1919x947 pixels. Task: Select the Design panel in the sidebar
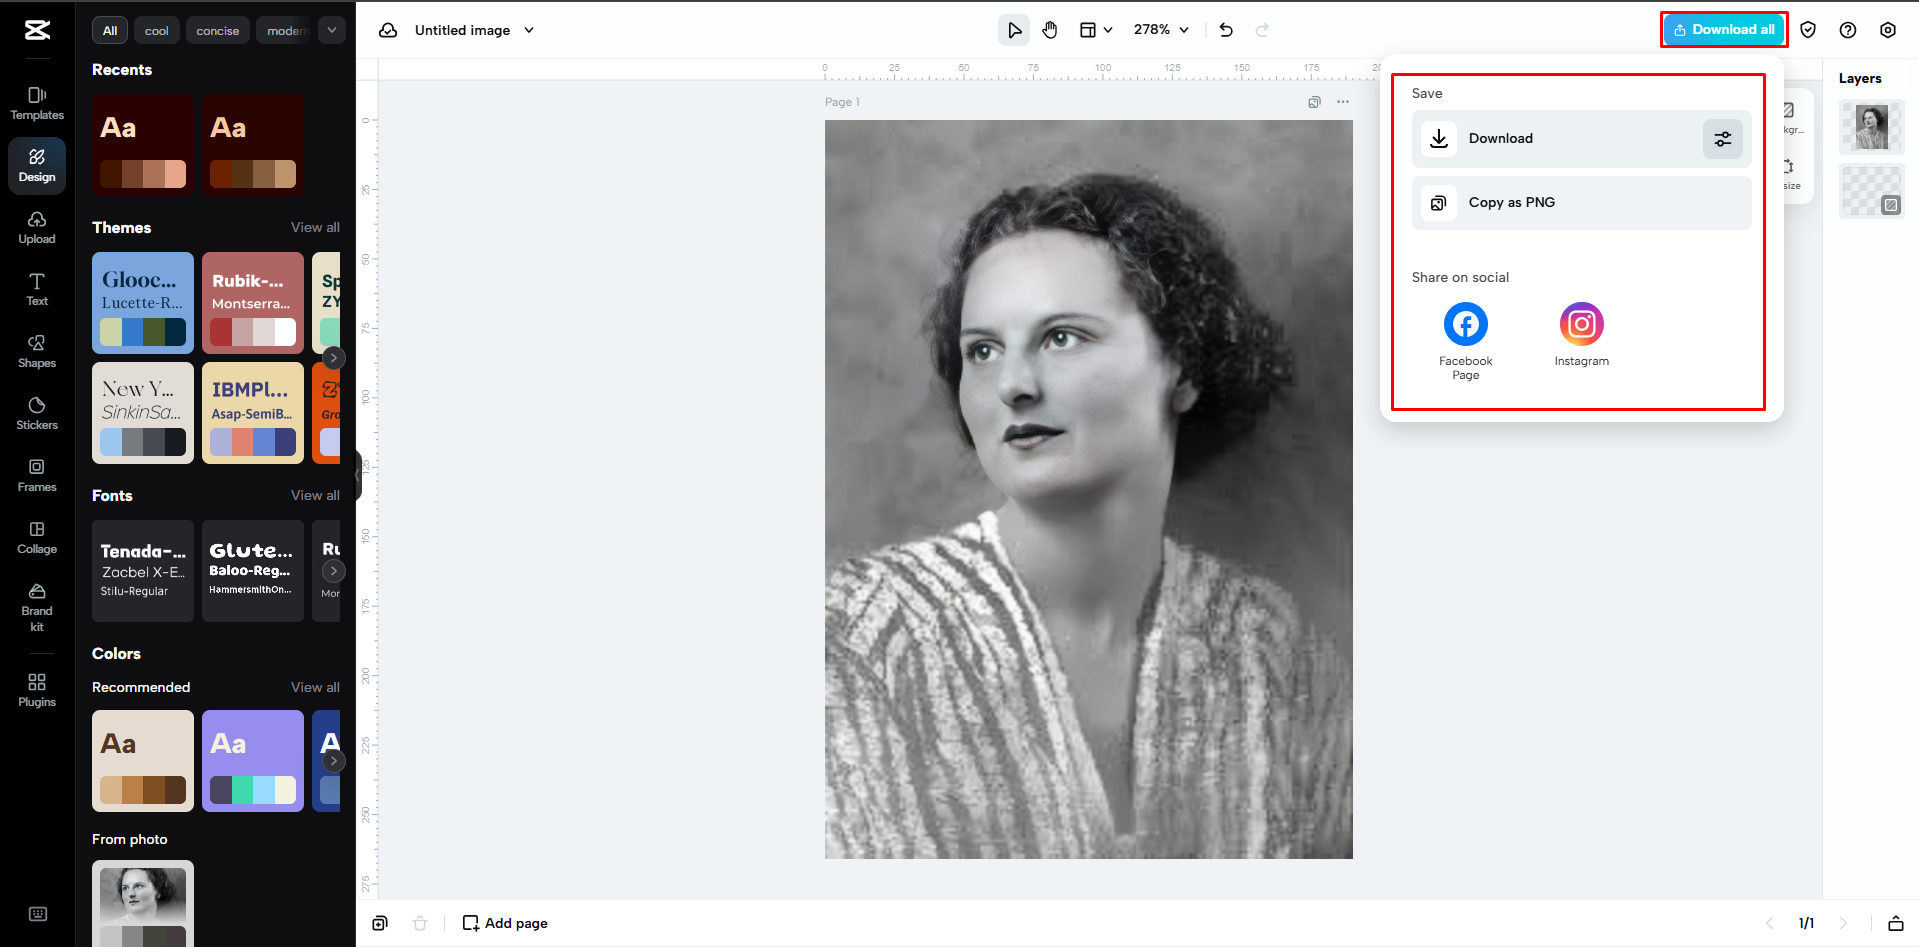point(36,165)
